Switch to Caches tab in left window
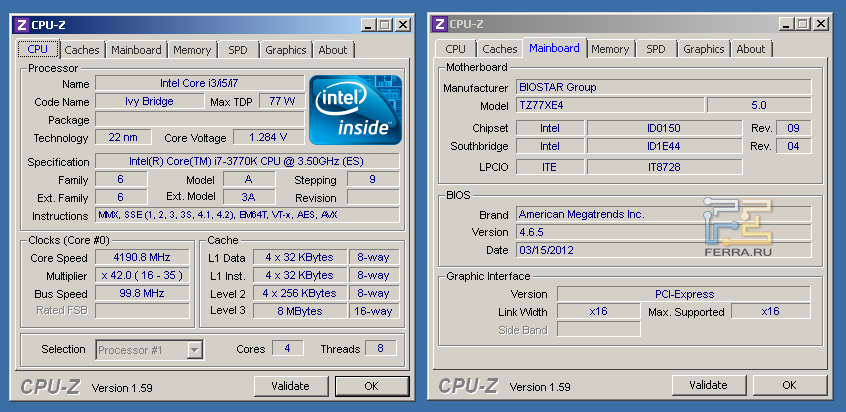This screenshot has height=412, width=846. coord(82,50)
